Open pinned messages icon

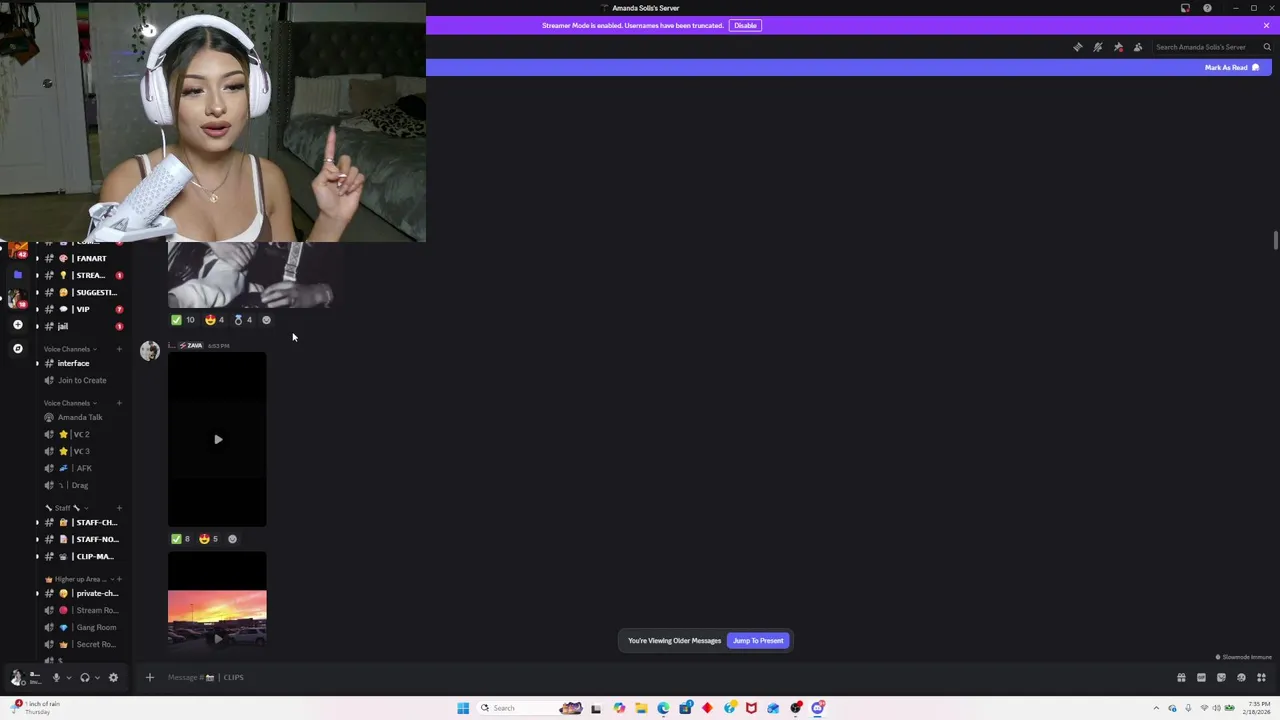(x=1118, y=47)
